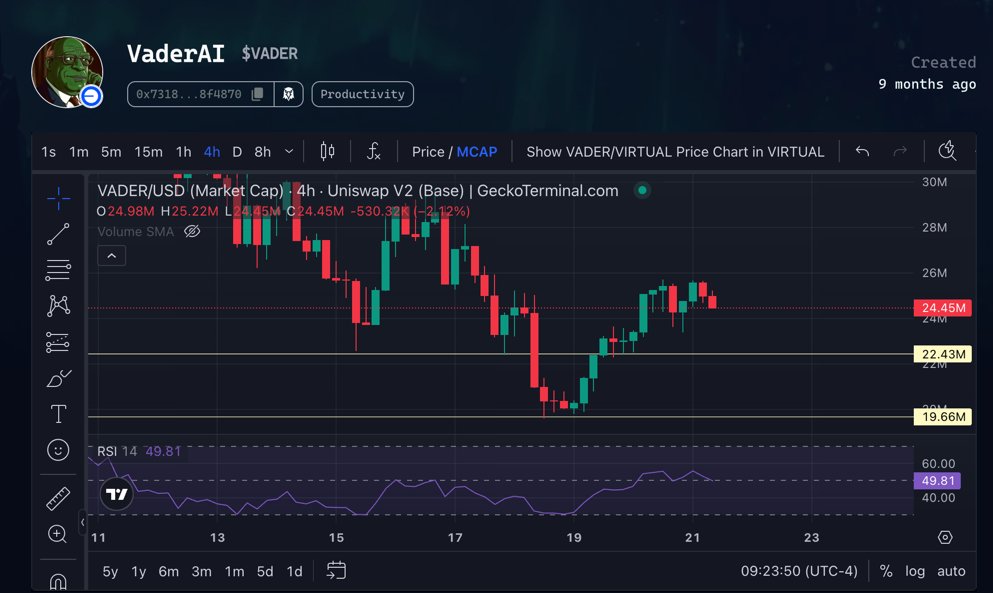Select the 1s timeframe
Image resolution: width=993 pixels, height=593 pixels.
(x=48, y=152)
